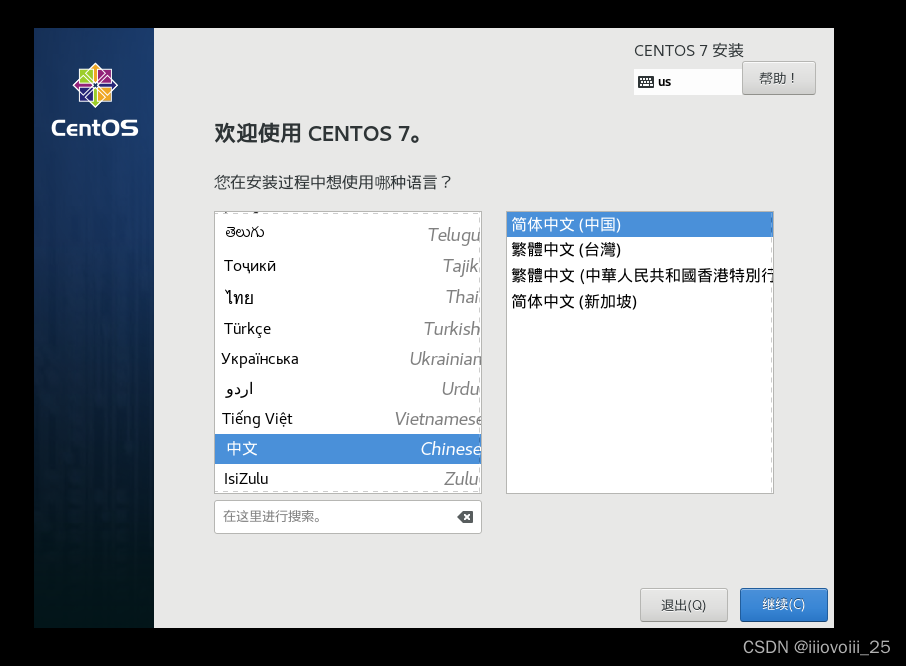
Task: Click the 帮助! help button
Action: pyautogui.click(x=779, y=77)
